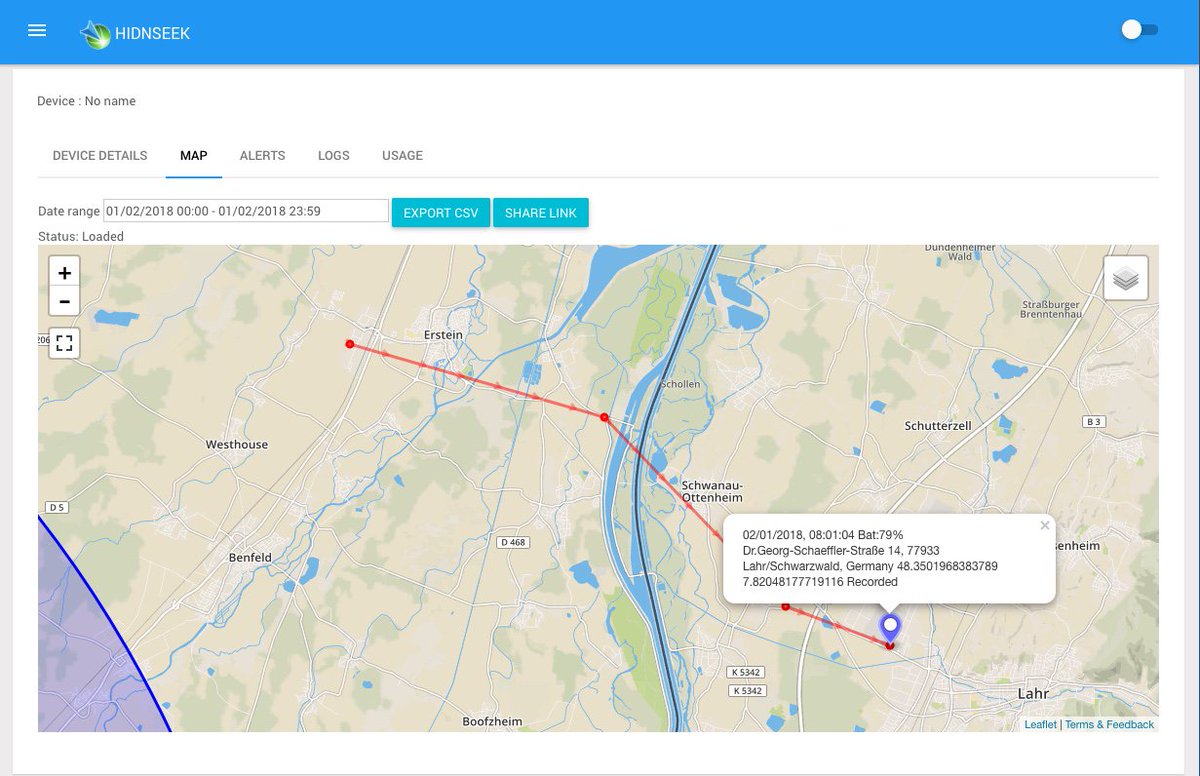The height and width of the screenshot is (776, 1200).
Task: Zoom in on the map
Action: 64,273
